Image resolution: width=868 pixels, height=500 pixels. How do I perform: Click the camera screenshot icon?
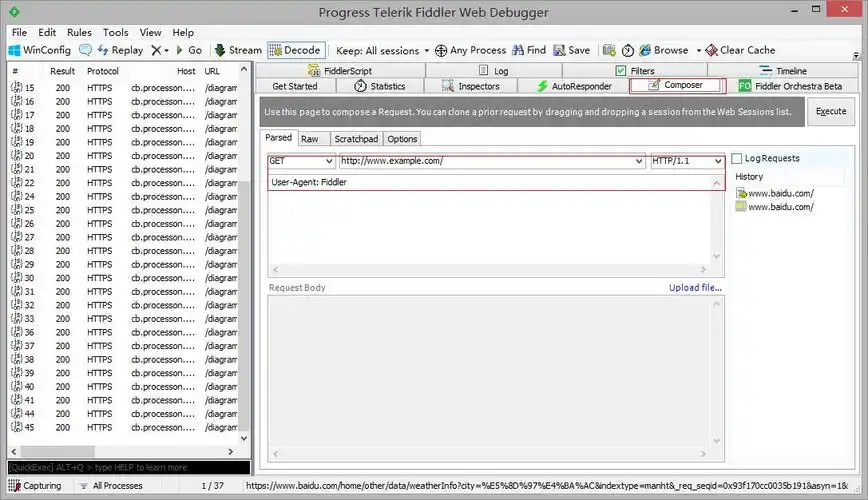pyautogui.click(x=609, y=50)
